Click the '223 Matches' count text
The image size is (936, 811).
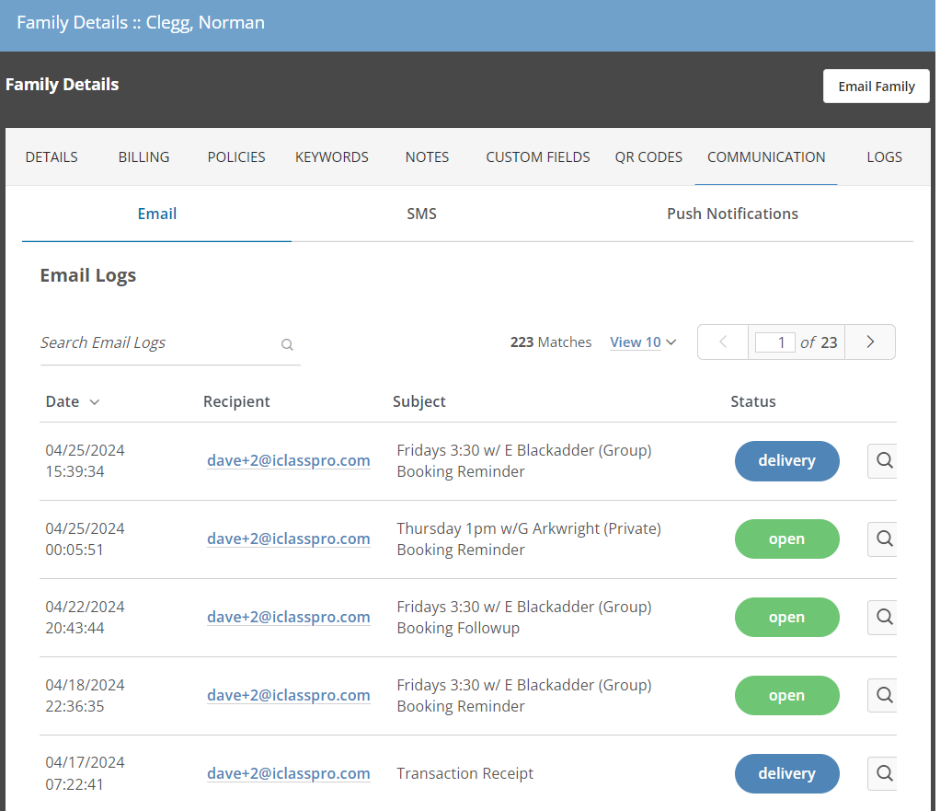coord(550,342)
